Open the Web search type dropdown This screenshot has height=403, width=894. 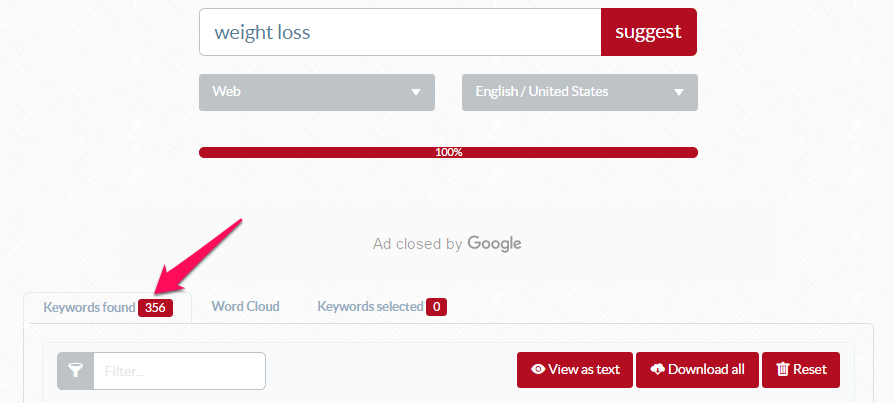point(317,92)
